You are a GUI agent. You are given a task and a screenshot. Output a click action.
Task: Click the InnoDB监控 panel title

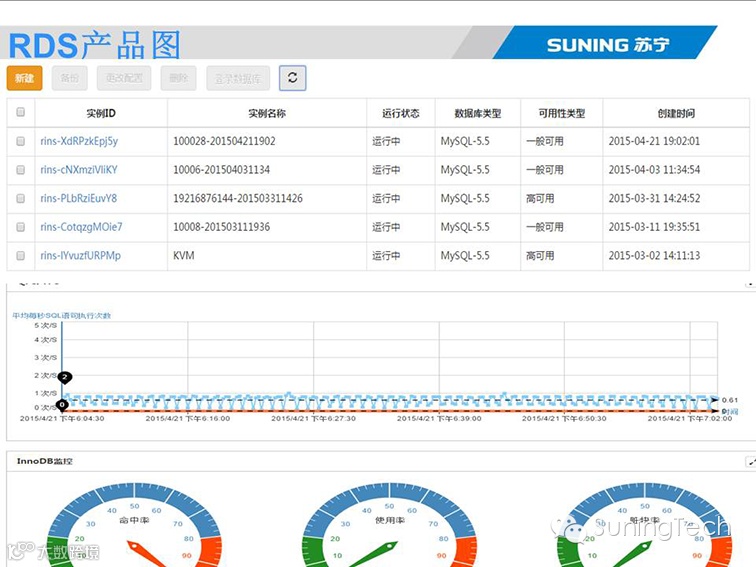44,461
